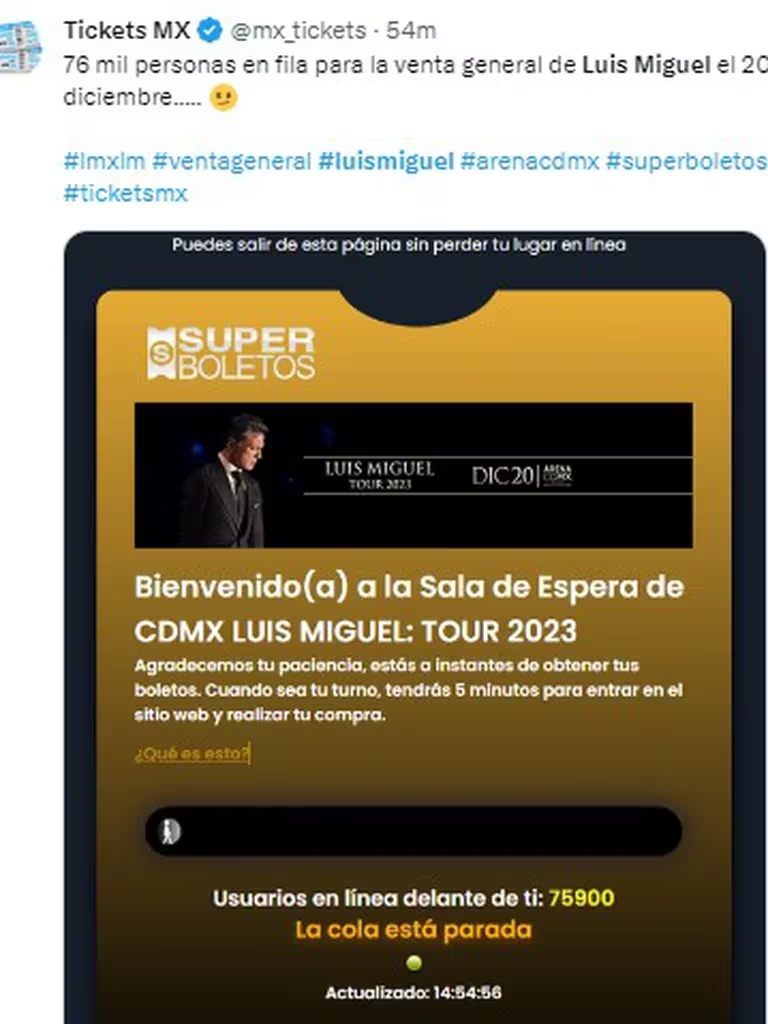Image resolution: width=768 pixels, height=1024 pixels.
Task: Open the Tickets MX profile avatar
Action: click(x=20, y=46)
